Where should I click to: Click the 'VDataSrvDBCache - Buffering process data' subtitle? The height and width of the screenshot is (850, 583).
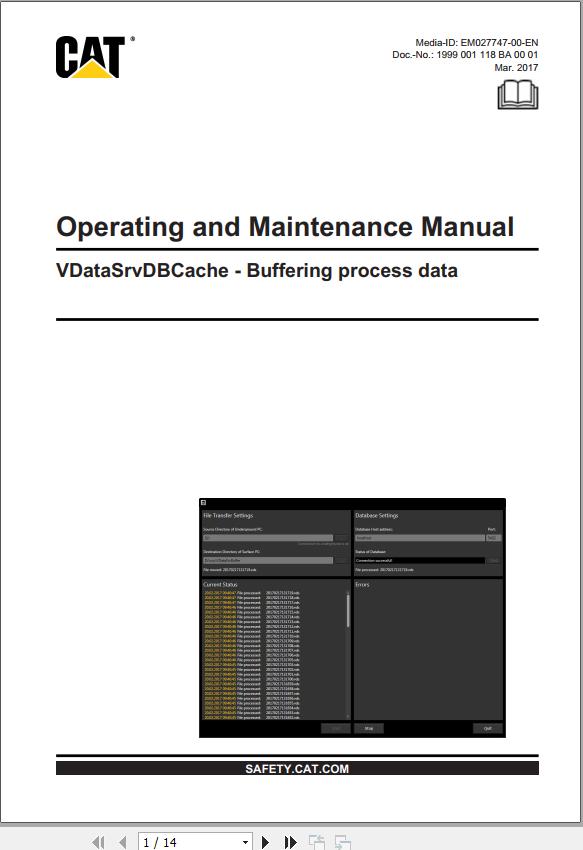point(257,270)
